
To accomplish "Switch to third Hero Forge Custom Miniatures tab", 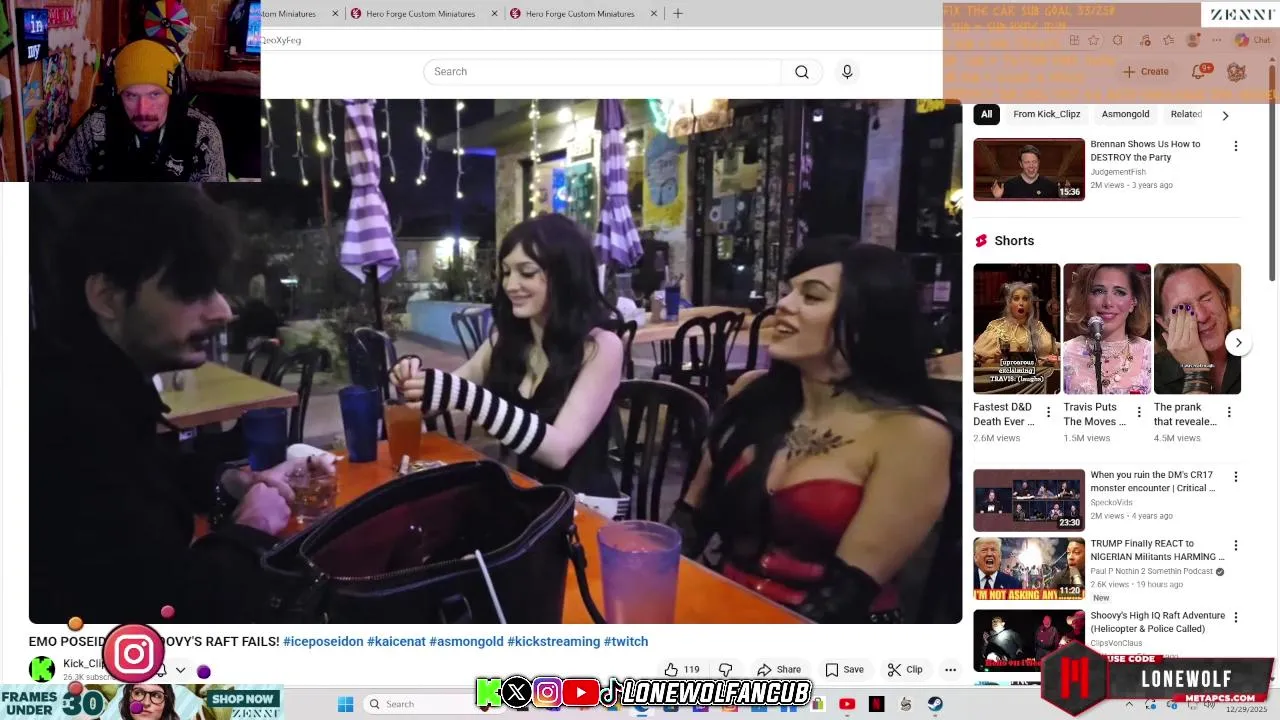I will coord(580,14).
